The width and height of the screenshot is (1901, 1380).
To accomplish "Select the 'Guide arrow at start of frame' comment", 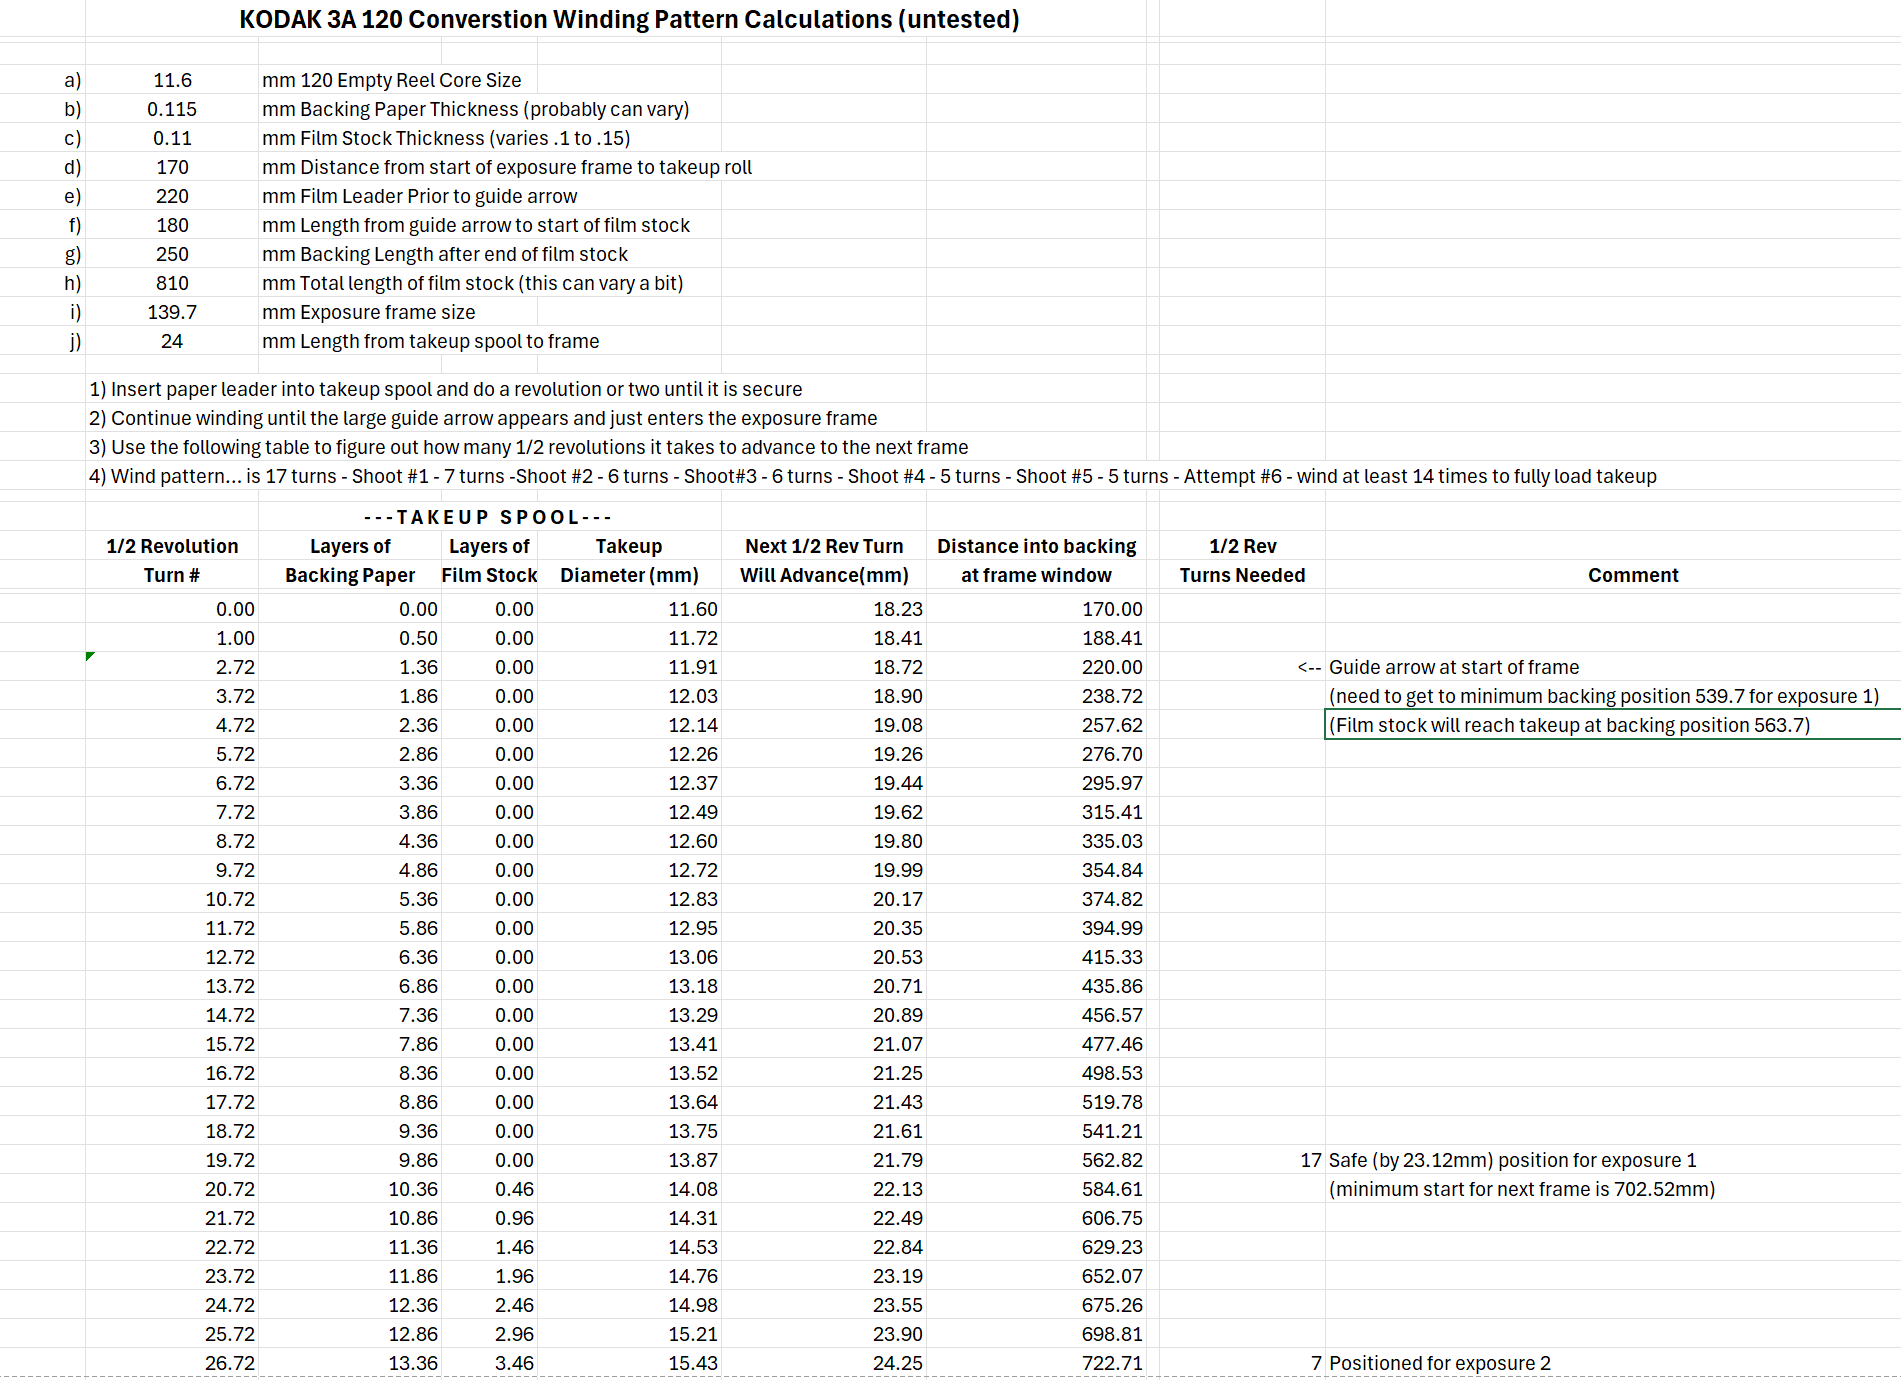I will click(1454, 667).
